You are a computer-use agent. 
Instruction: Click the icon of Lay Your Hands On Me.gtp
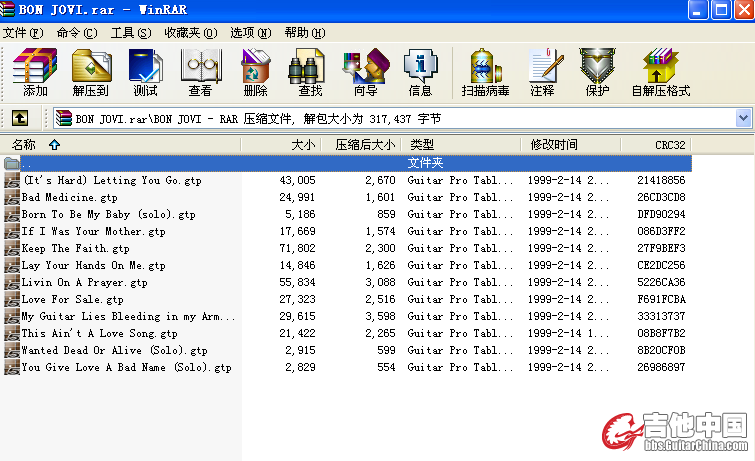click(12, 265)
